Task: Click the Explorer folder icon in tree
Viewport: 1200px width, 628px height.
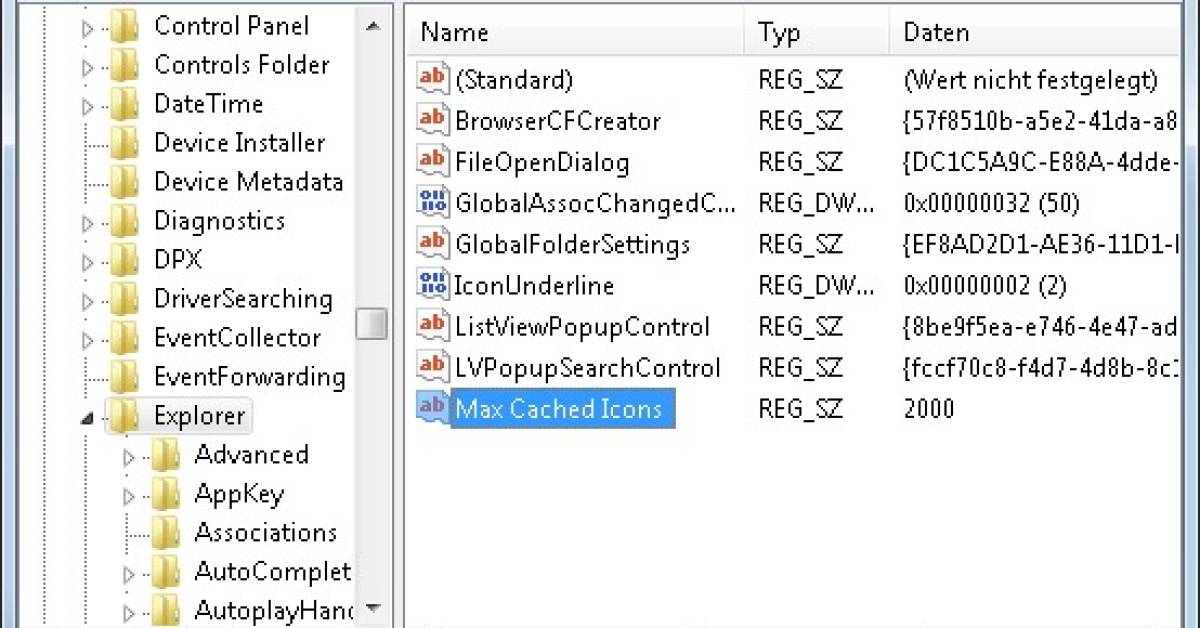Action: (x=124, y=415)
